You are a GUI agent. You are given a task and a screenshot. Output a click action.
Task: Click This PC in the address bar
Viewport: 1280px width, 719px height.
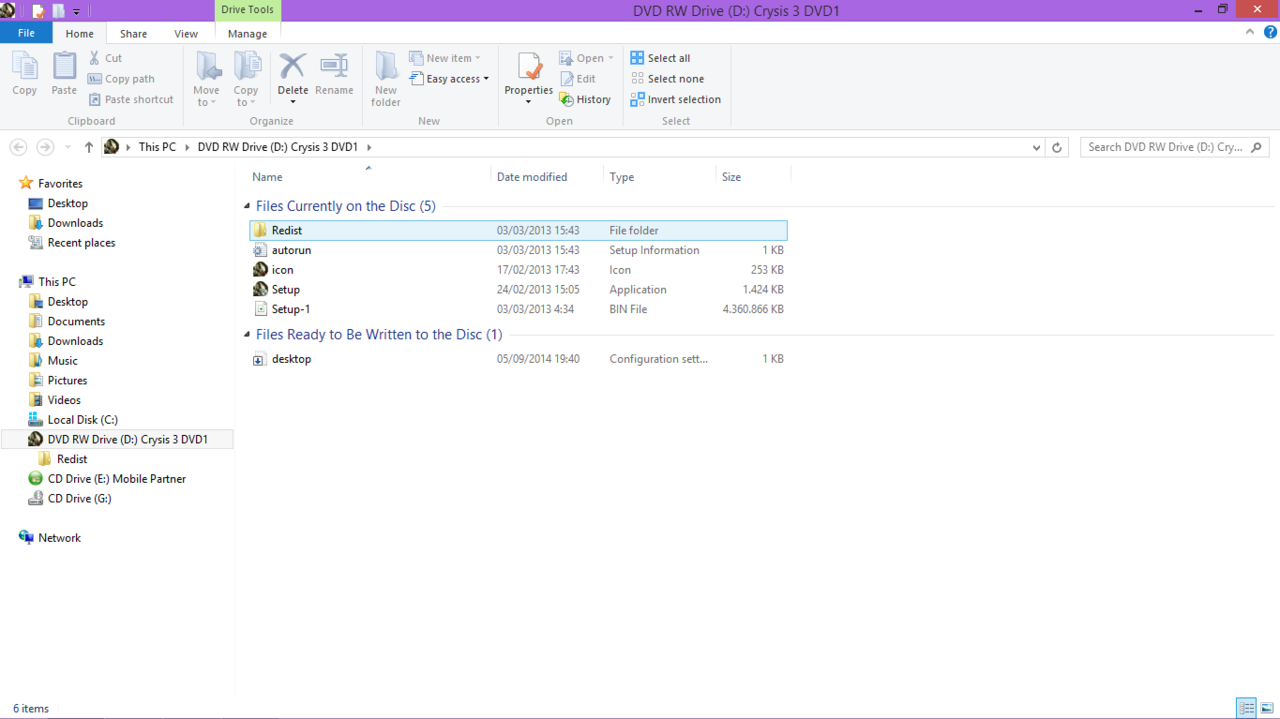[157, 147]
